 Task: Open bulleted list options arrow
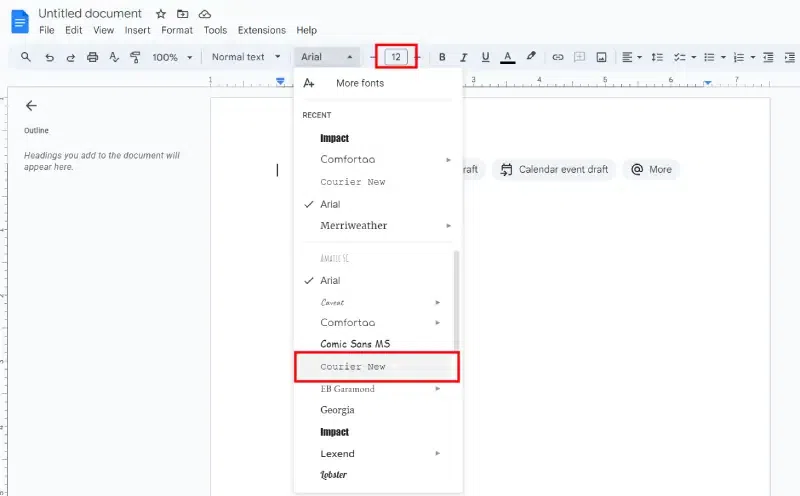pyautogui.click(x=723, y=57)
